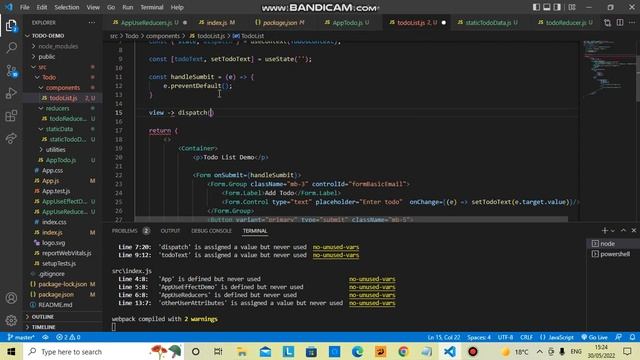The height and width of the screenshot is (360, 640).
Task: Expand the node_modules folder
Action: (x=62, y=46)
